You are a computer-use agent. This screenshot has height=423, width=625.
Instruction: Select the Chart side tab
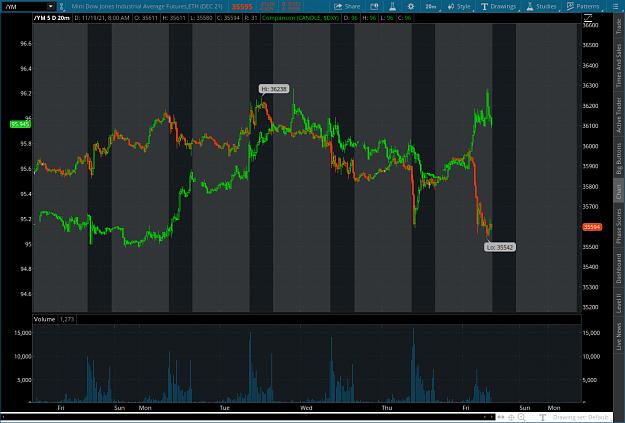619,191
